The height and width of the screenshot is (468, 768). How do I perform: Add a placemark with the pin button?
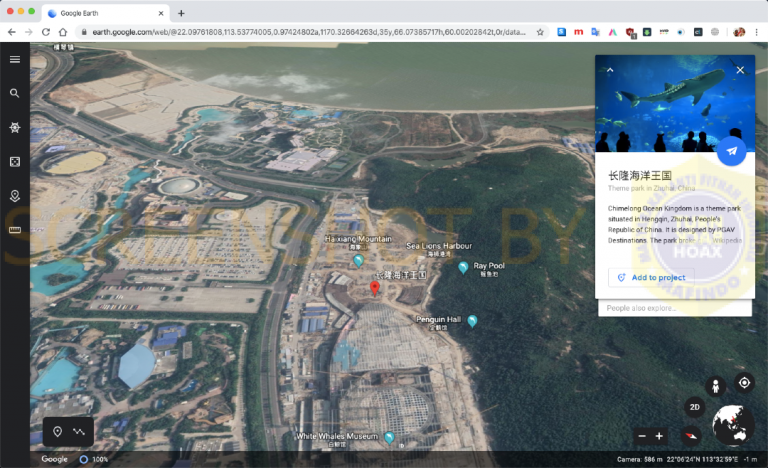(x=57, y=431)
